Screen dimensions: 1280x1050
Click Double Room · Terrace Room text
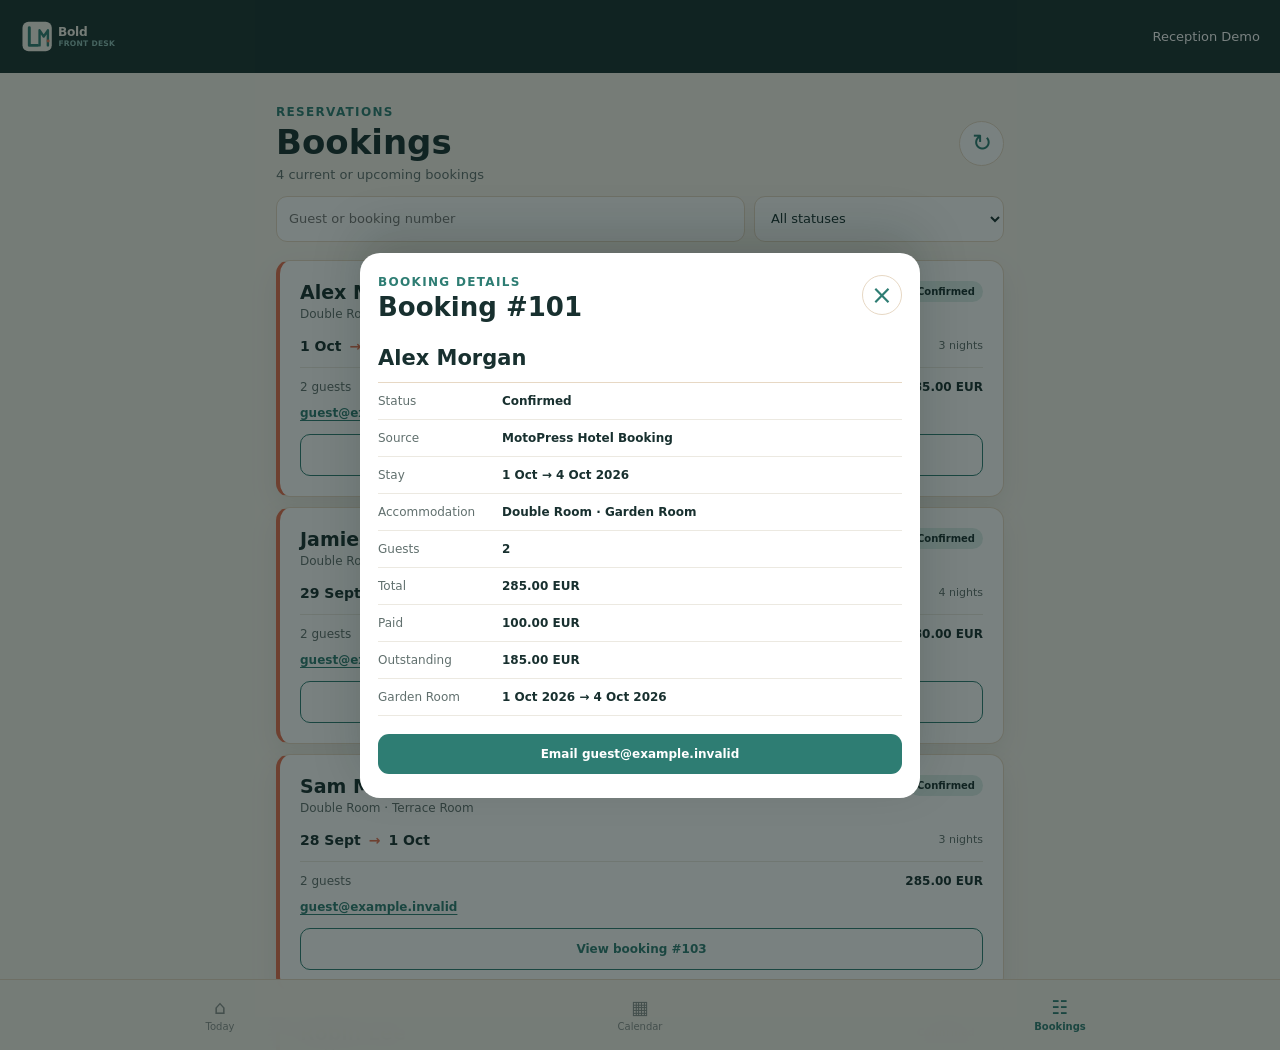(387, 808)
